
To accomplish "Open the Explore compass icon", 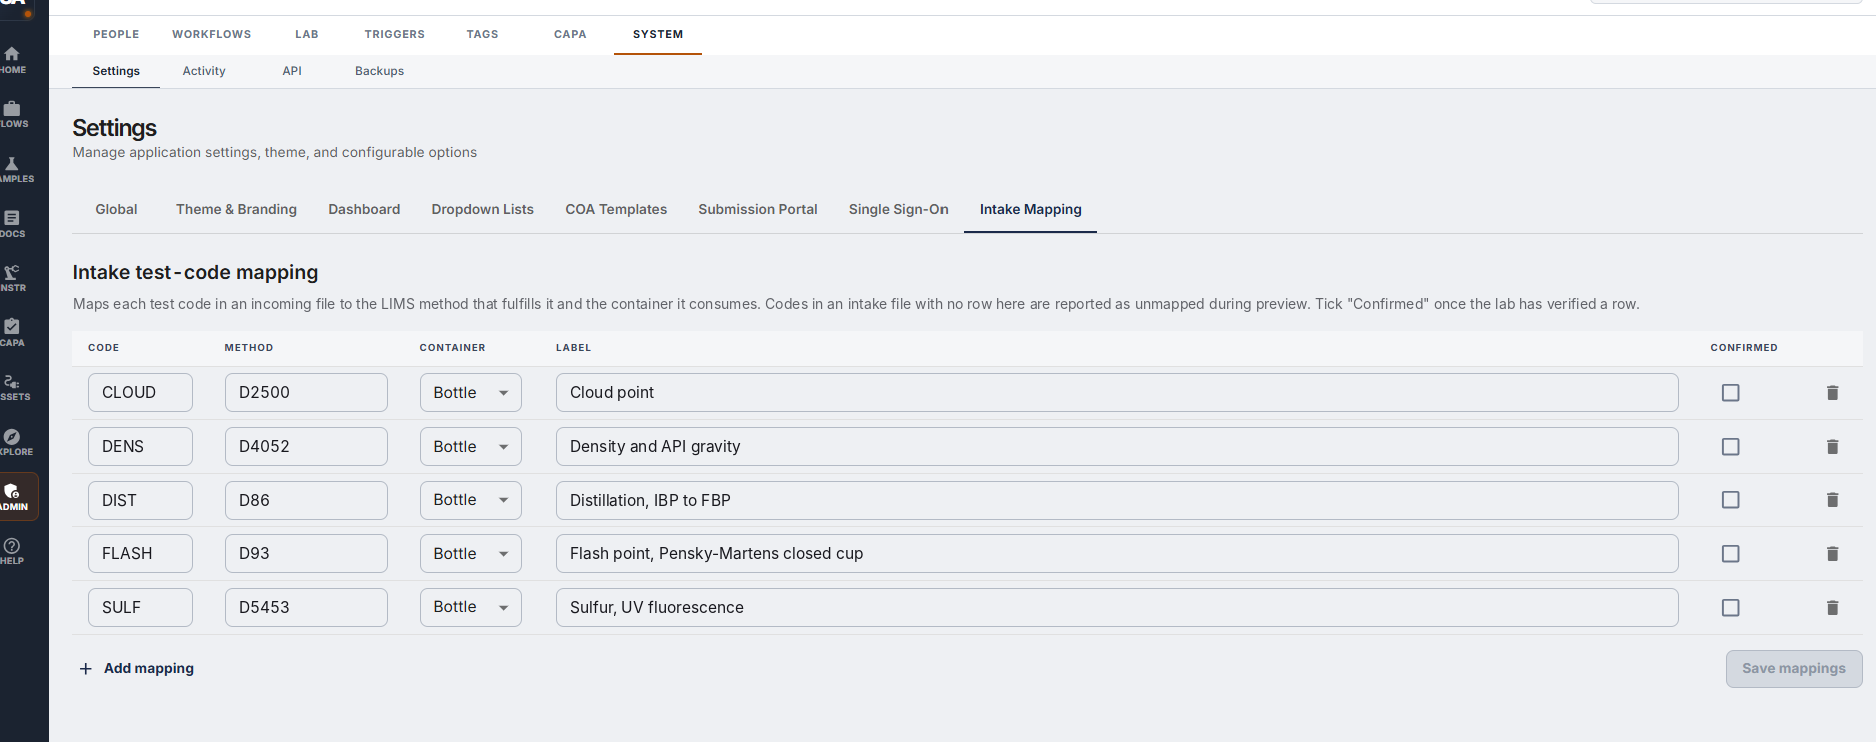I will [x=13, y=442].
